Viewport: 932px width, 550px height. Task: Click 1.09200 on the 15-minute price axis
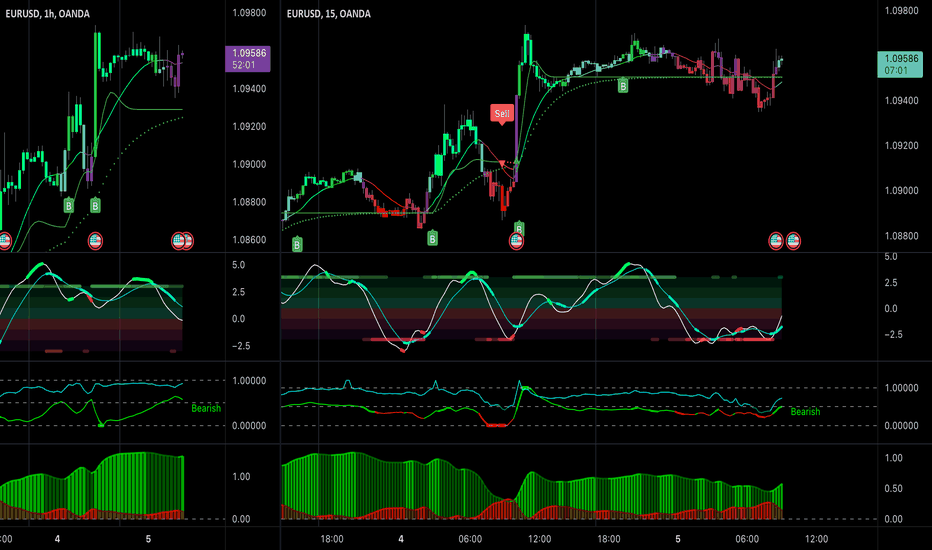click(x=902, y=145)
